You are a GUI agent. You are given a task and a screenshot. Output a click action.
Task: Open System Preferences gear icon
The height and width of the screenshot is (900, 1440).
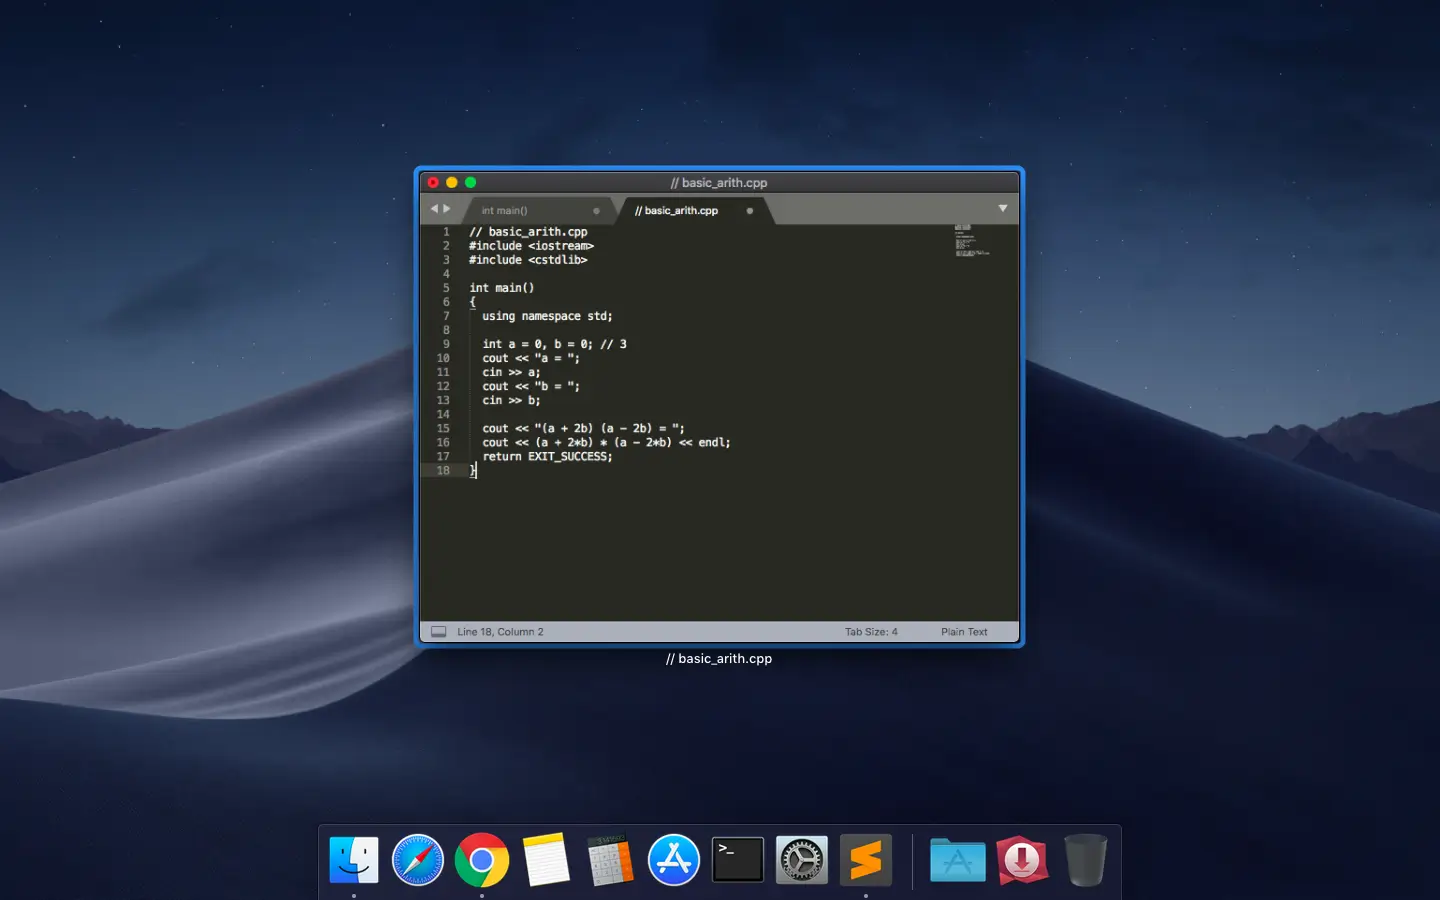point(801,860)
